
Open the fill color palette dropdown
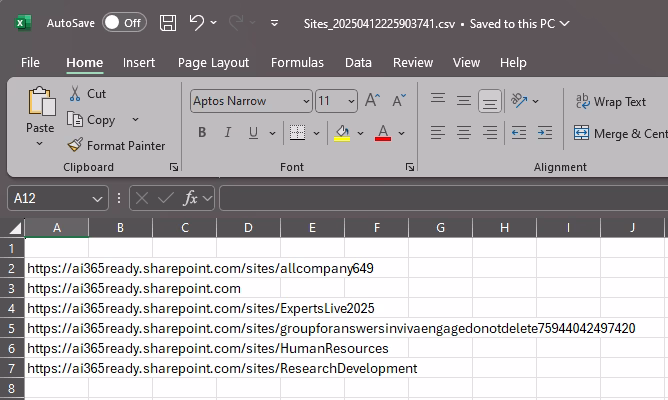[360, 133]
